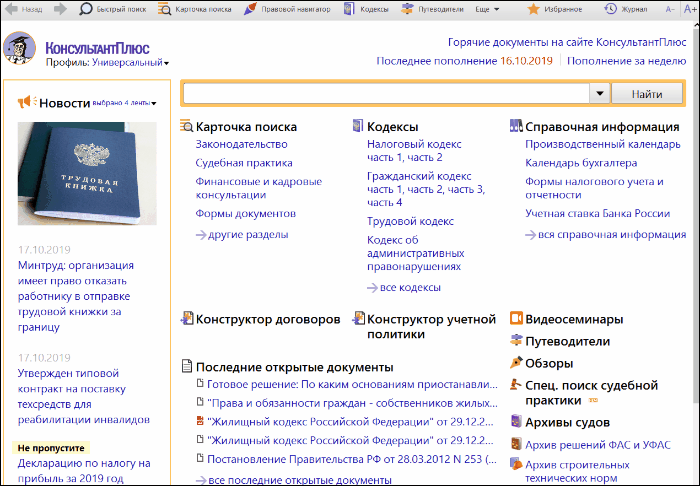Click Путеводители signpost icon in right column
This screenshot has height=486, width=700.
tap(516, 341)
